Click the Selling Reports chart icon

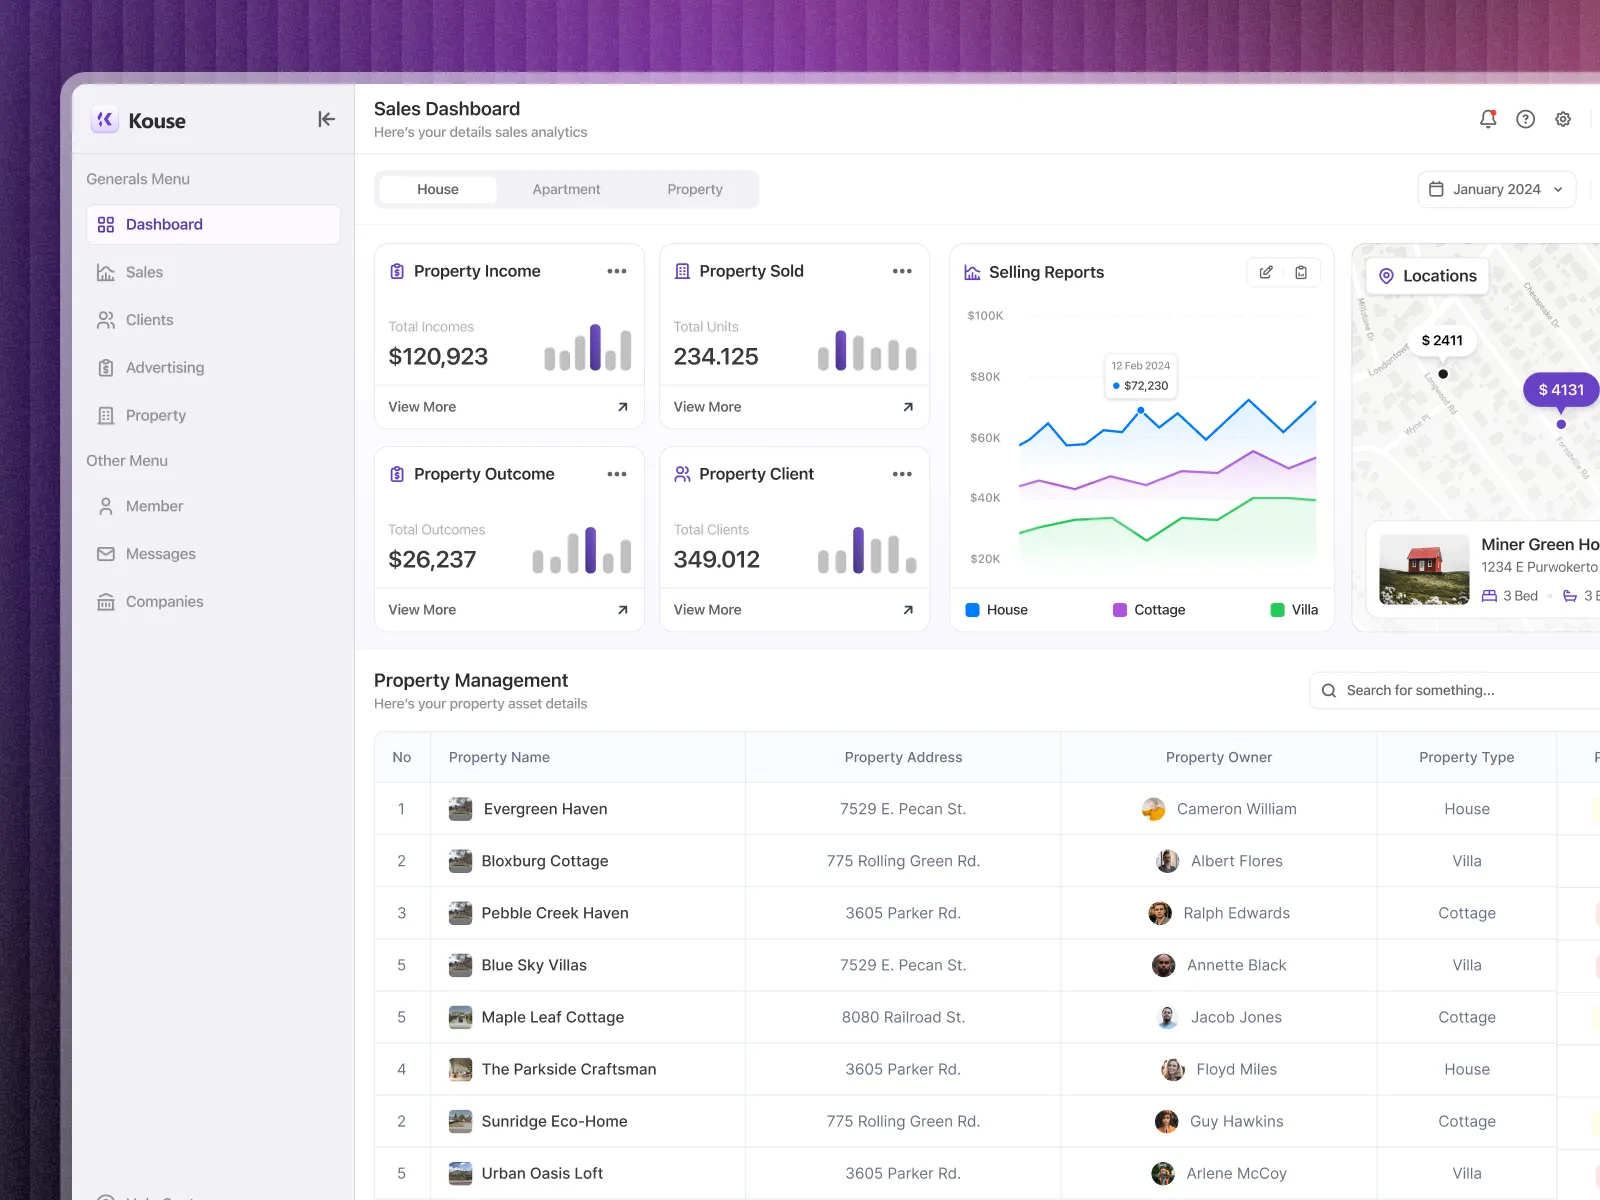[x=972, y=272]
